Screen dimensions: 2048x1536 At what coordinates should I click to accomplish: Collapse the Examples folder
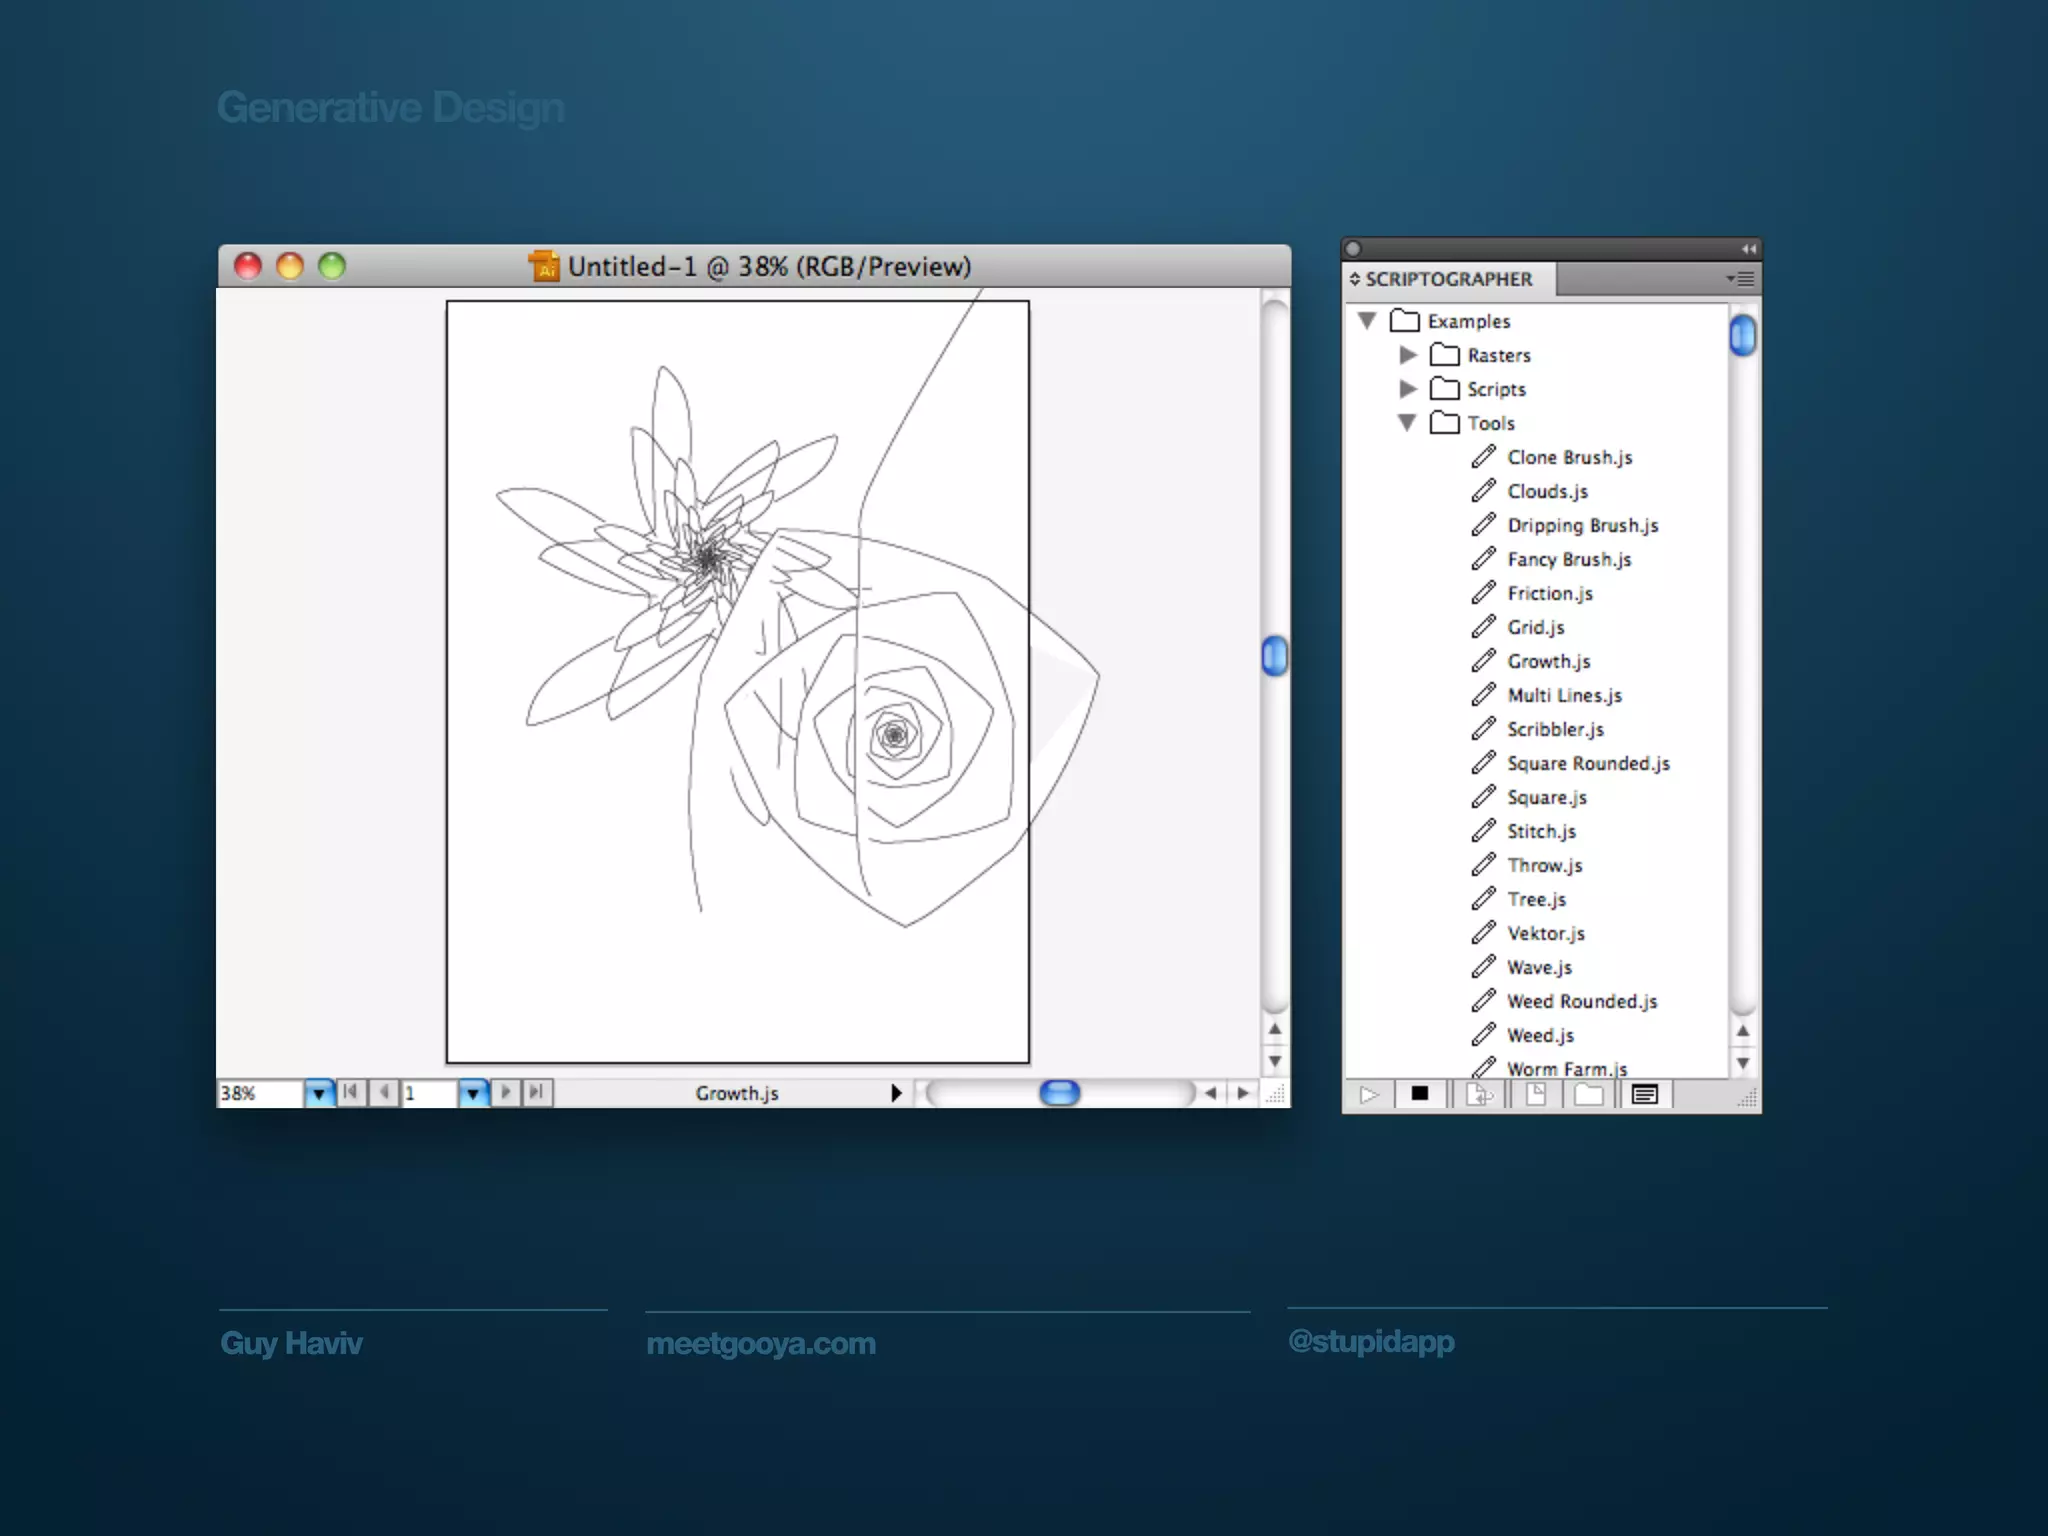(x=1367, y=321)
